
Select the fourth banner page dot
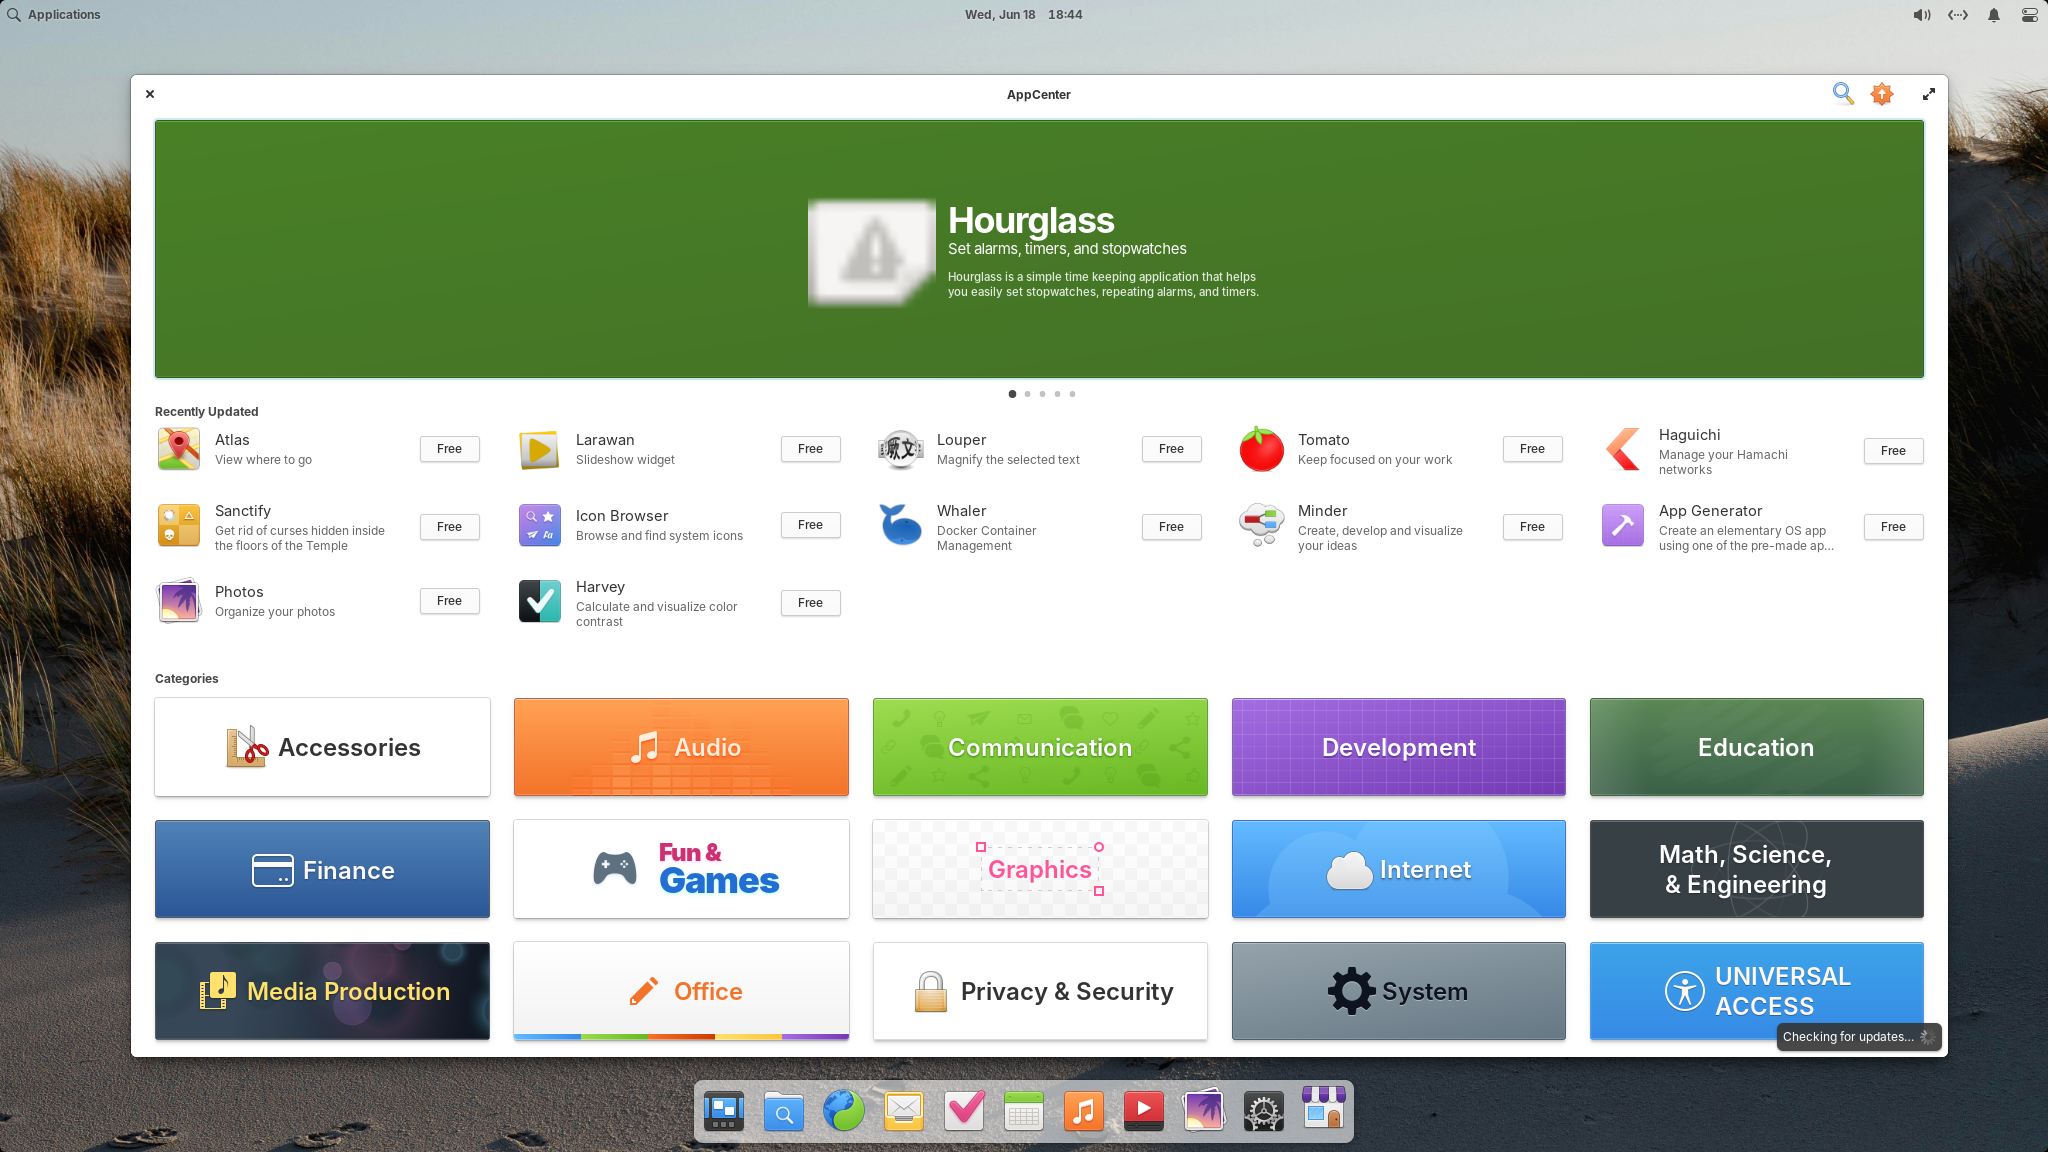[x=1057, y=394]
